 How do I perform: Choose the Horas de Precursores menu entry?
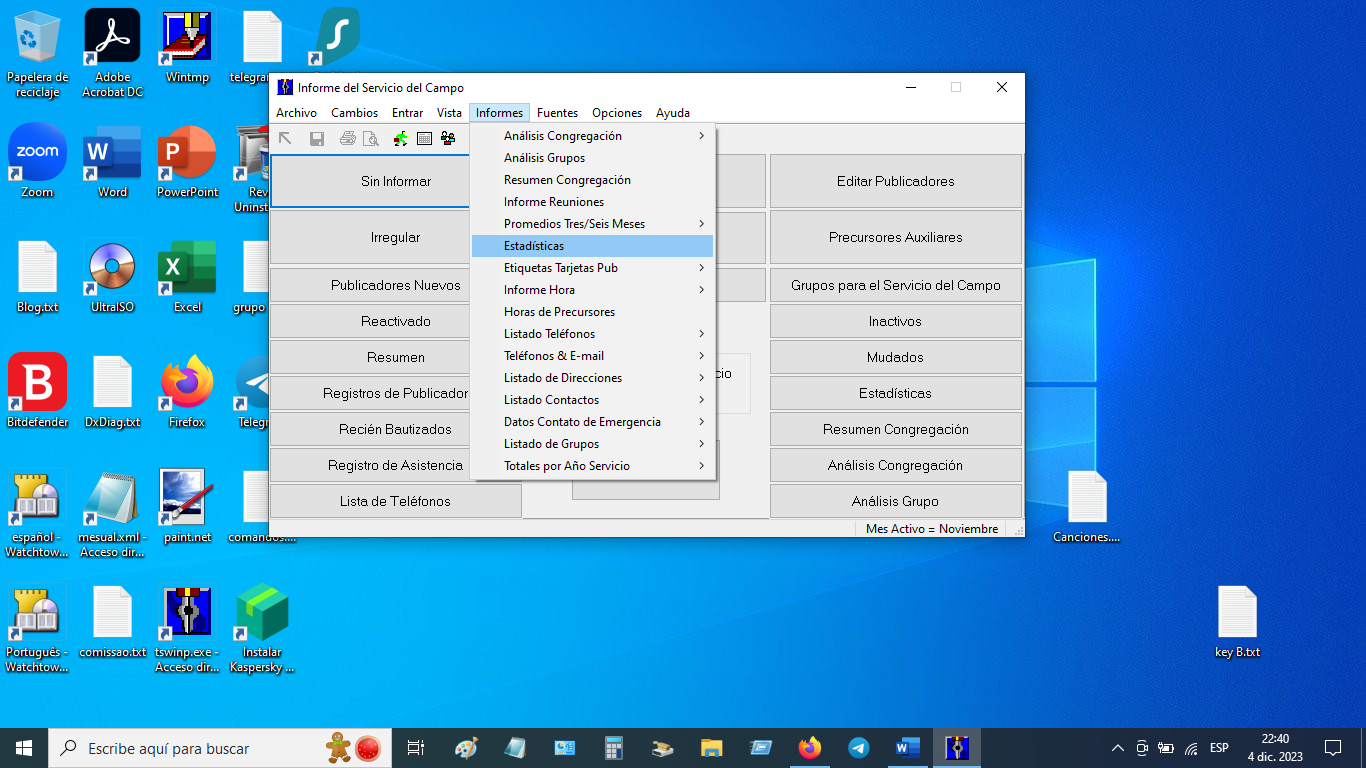click(559, 312)
